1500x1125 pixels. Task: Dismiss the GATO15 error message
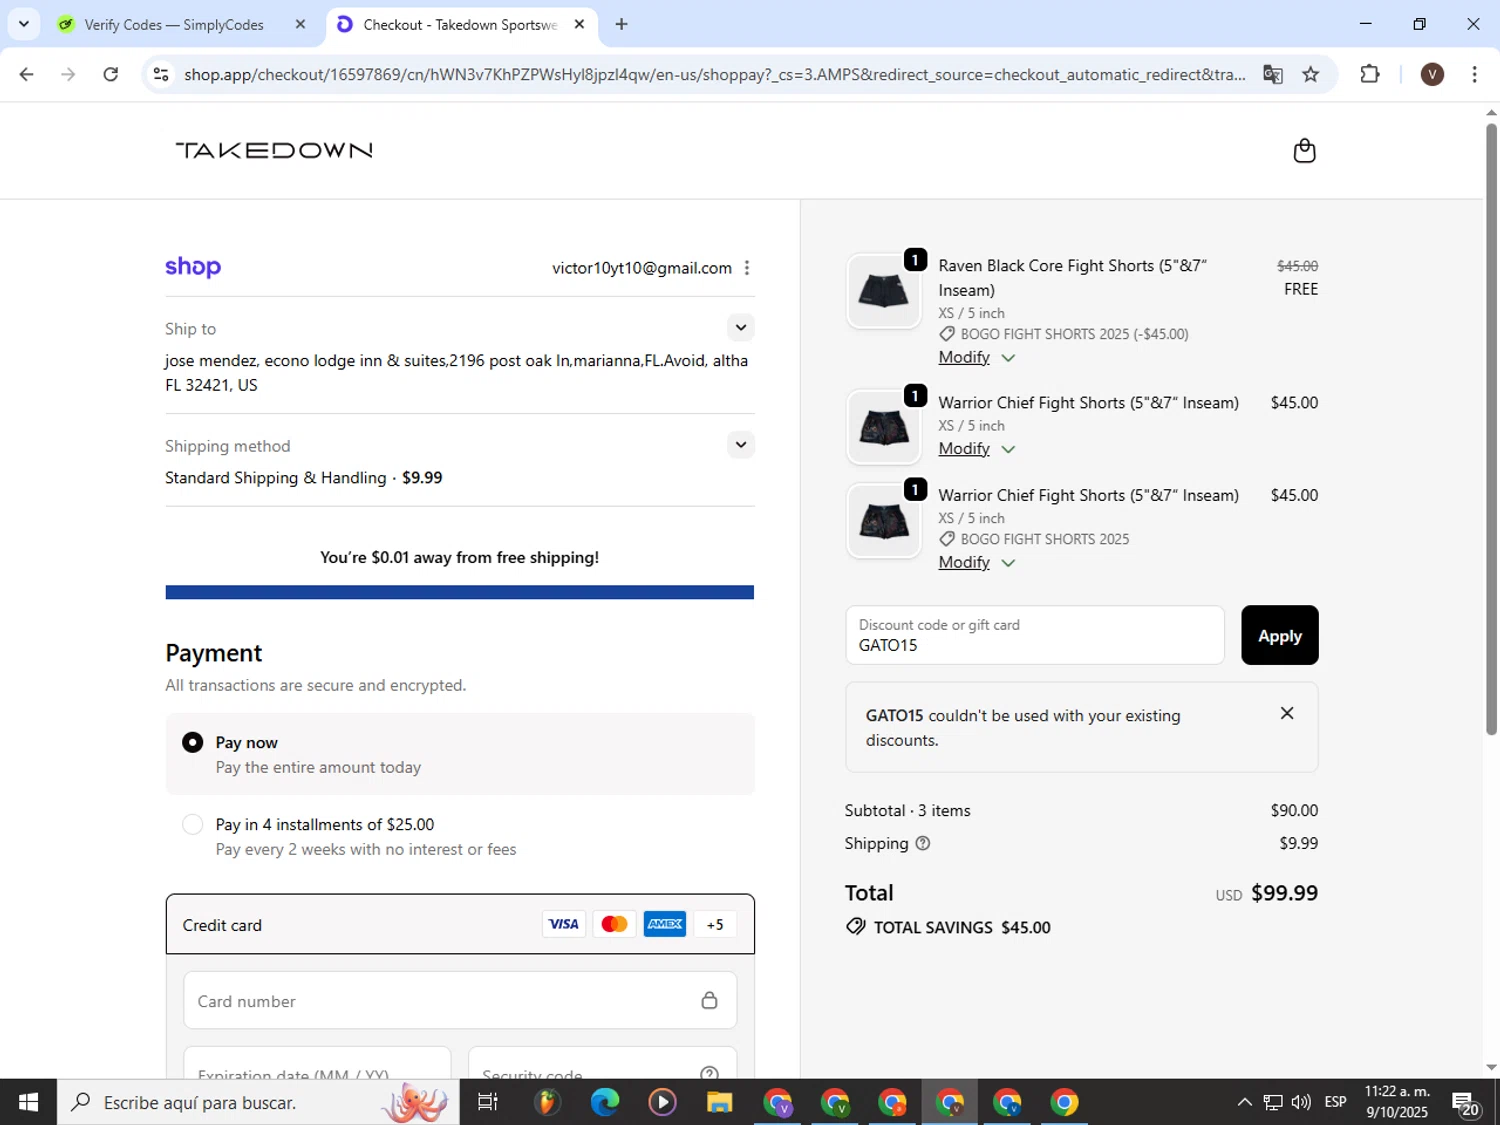pos(1287,713)
